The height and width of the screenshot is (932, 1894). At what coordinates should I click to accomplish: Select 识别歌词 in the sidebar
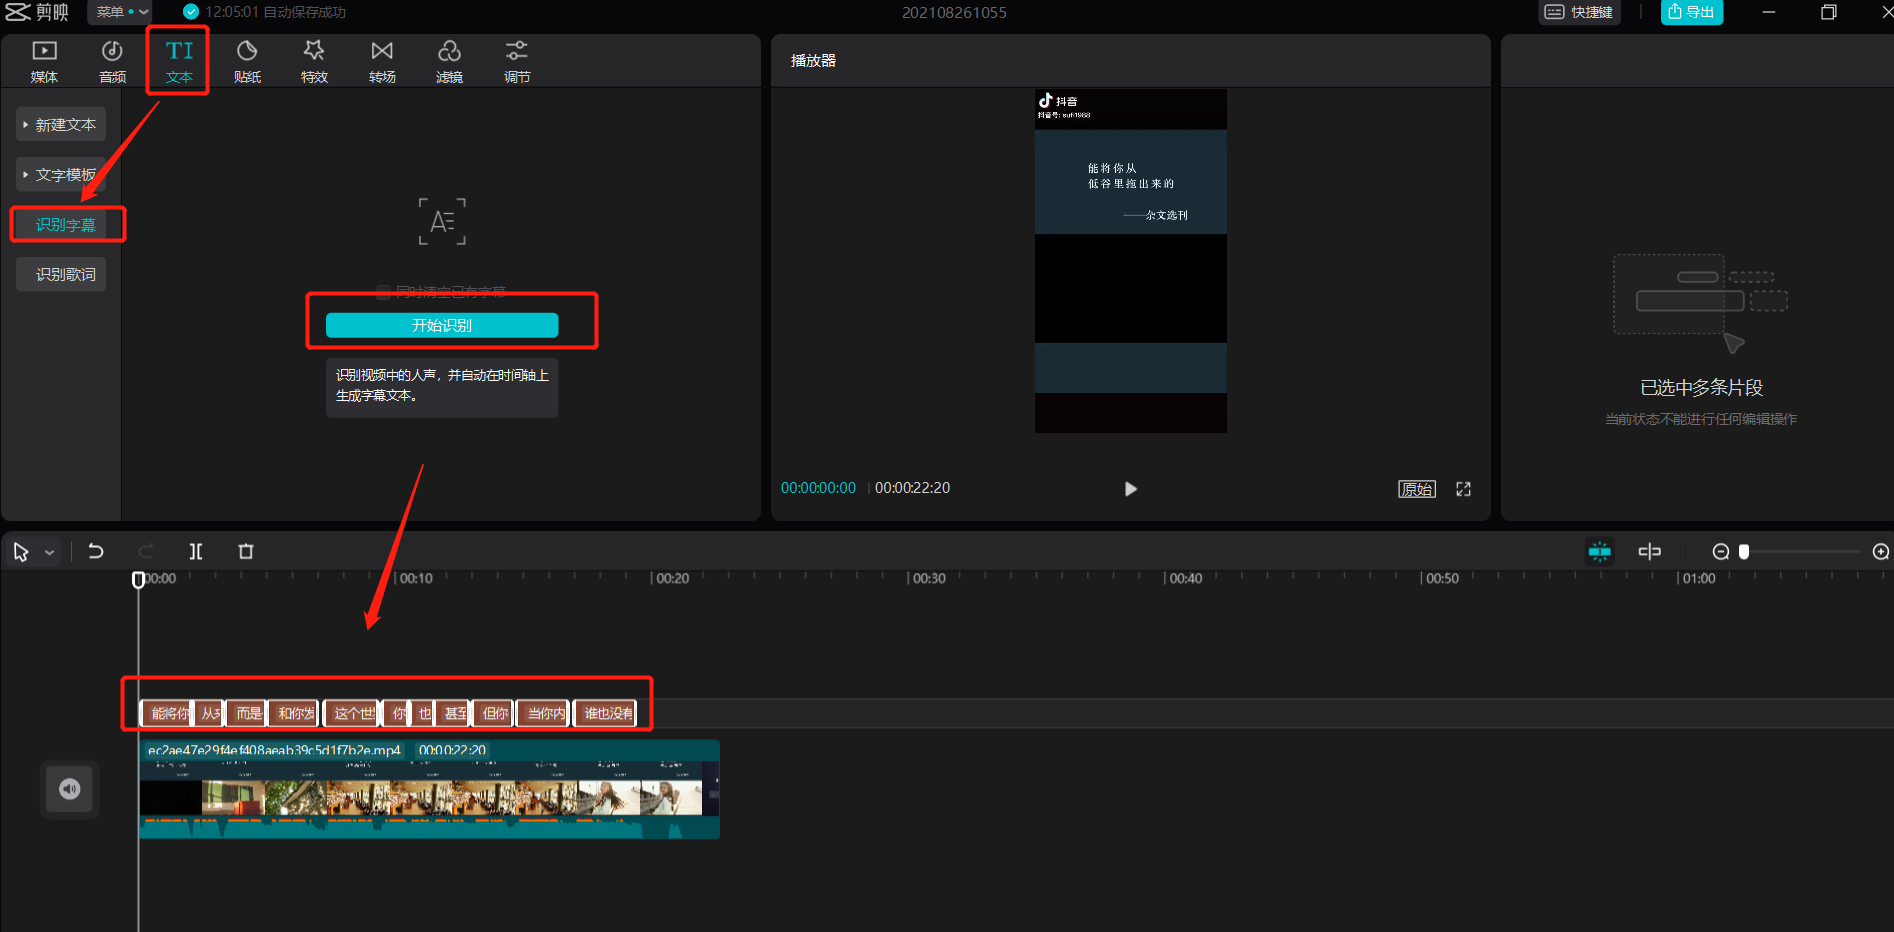61,274
